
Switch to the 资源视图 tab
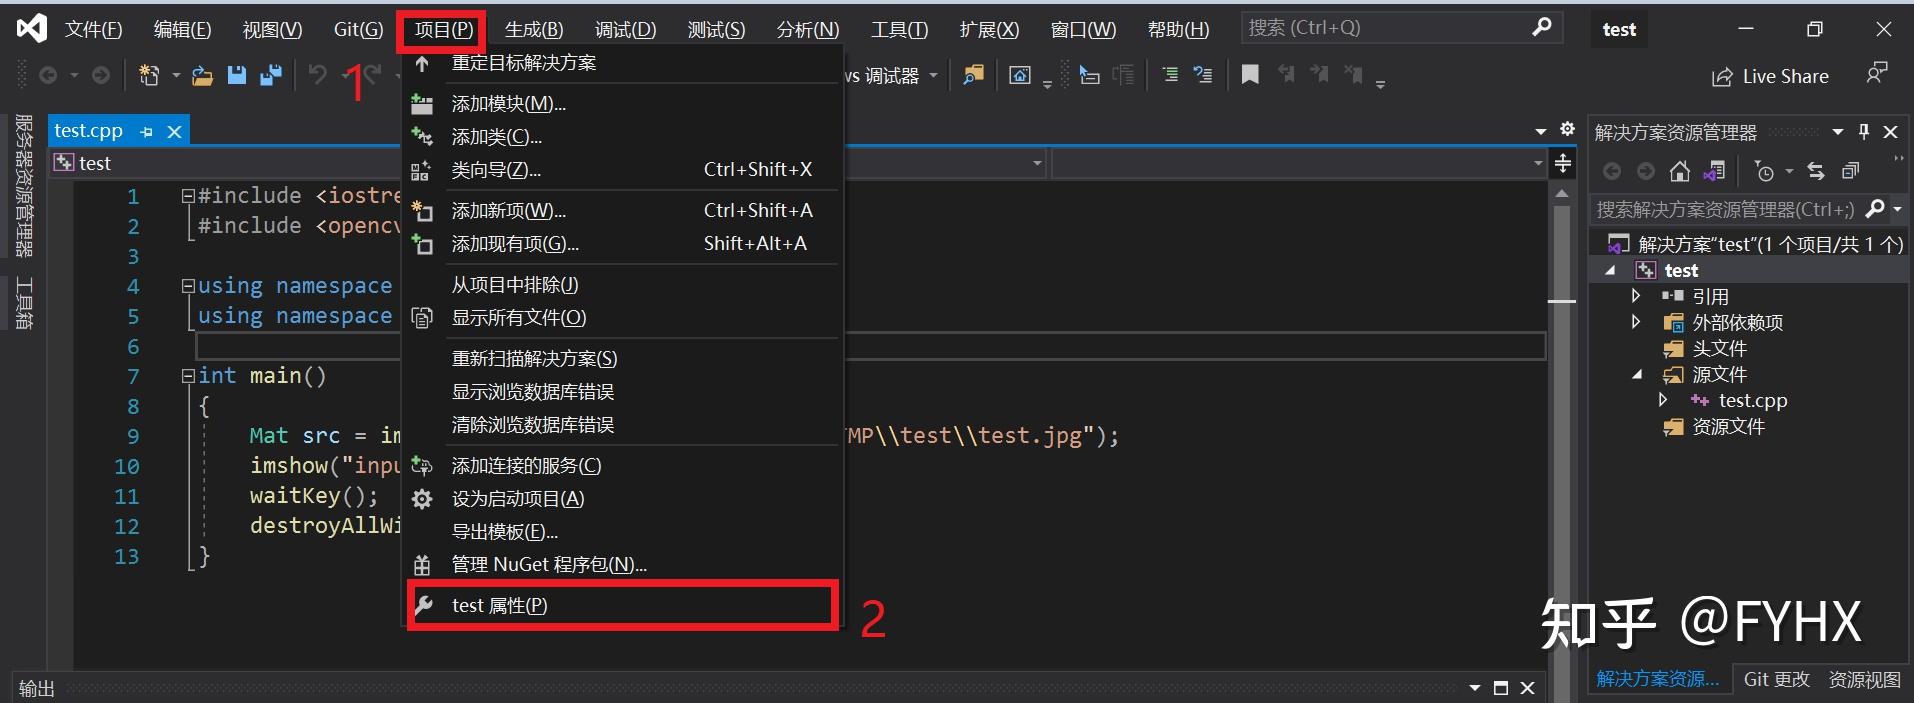(x=1865, y=679)
